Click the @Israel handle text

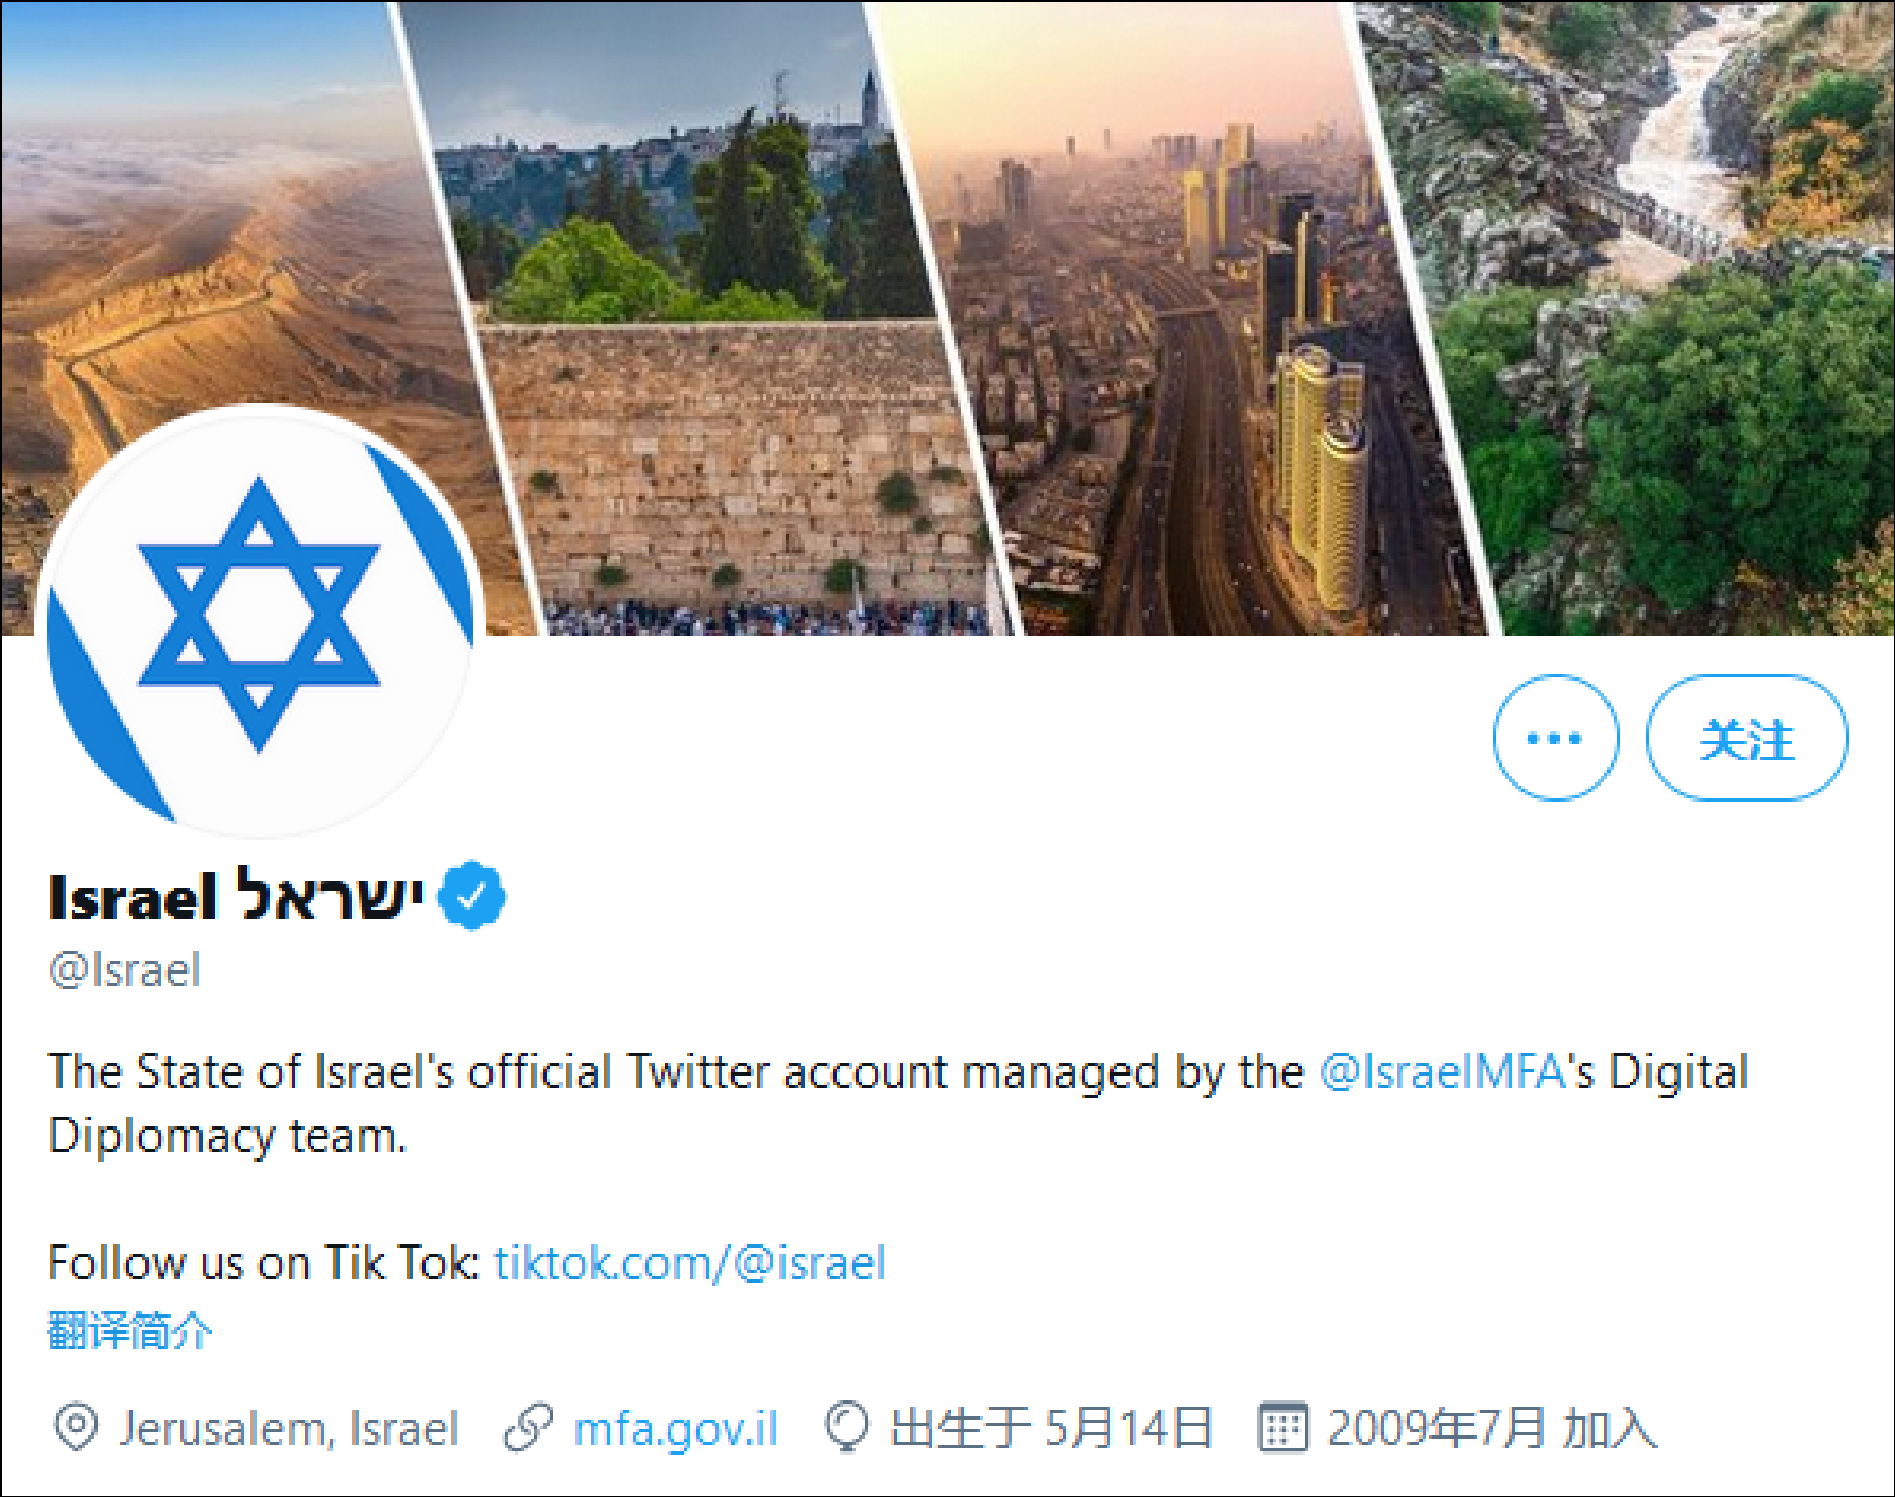[125, 970]
